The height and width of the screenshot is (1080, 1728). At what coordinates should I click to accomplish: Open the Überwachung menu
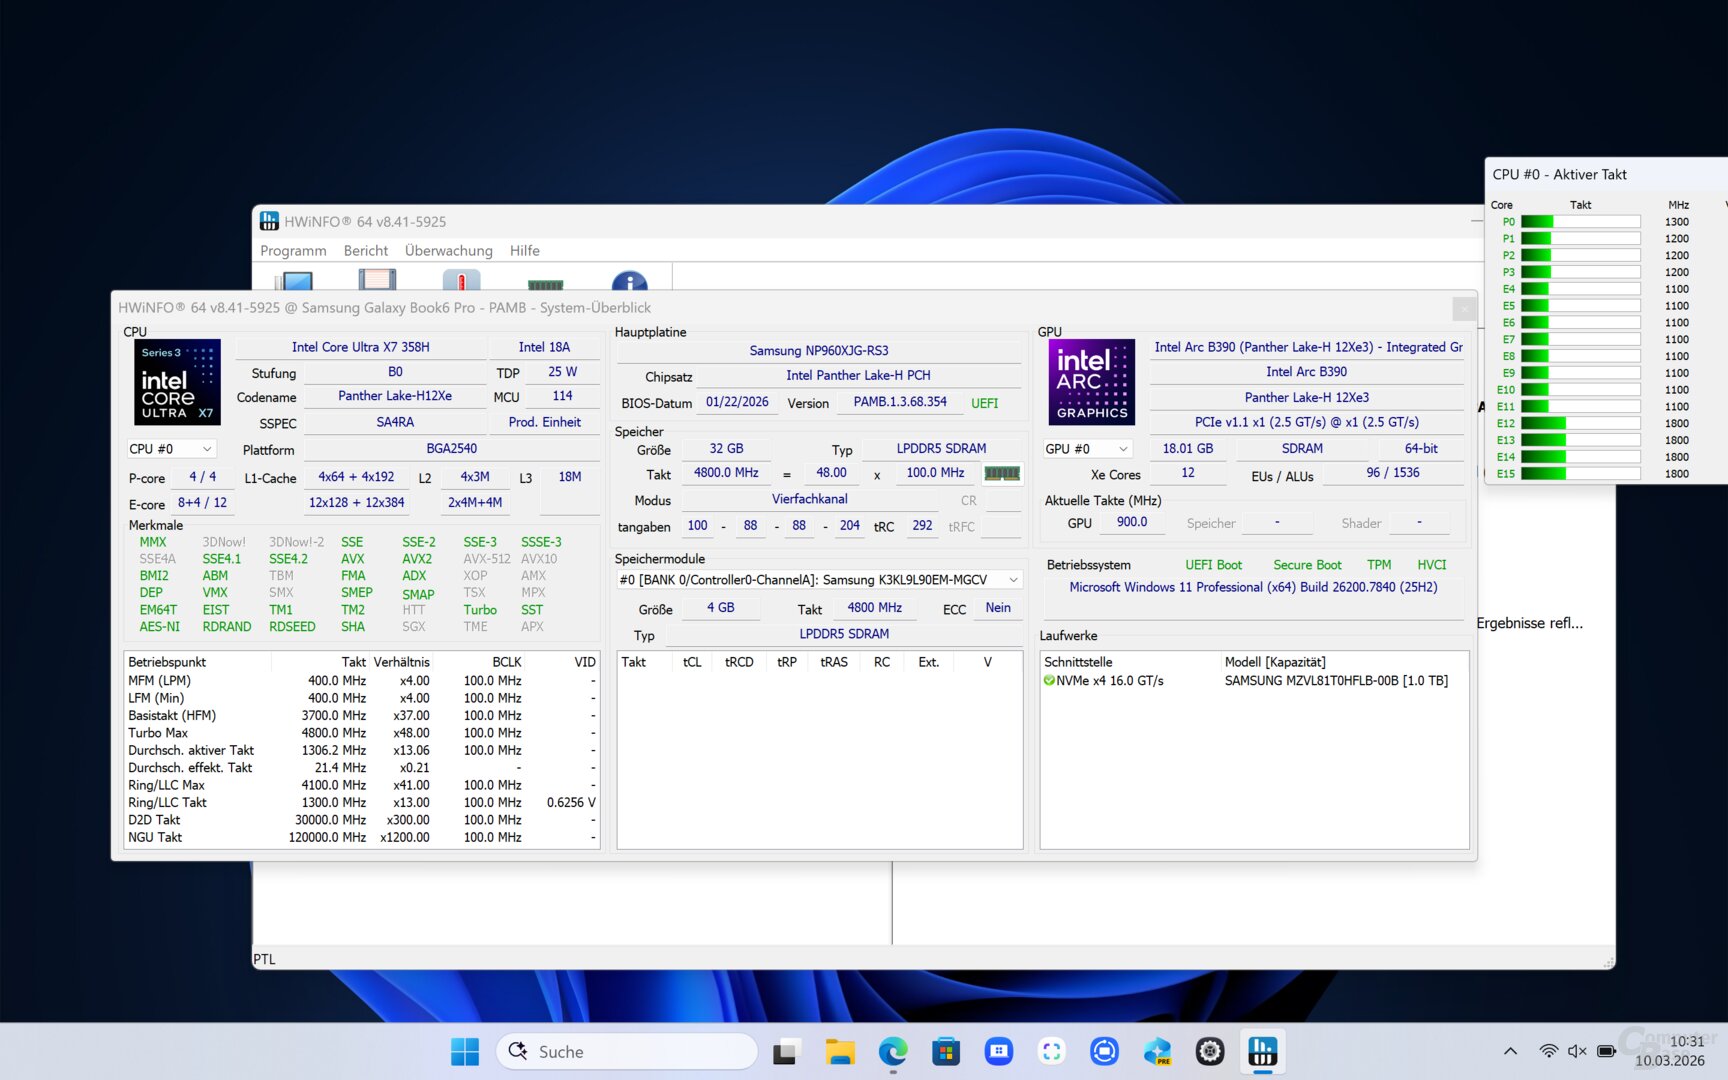[448, 250]
